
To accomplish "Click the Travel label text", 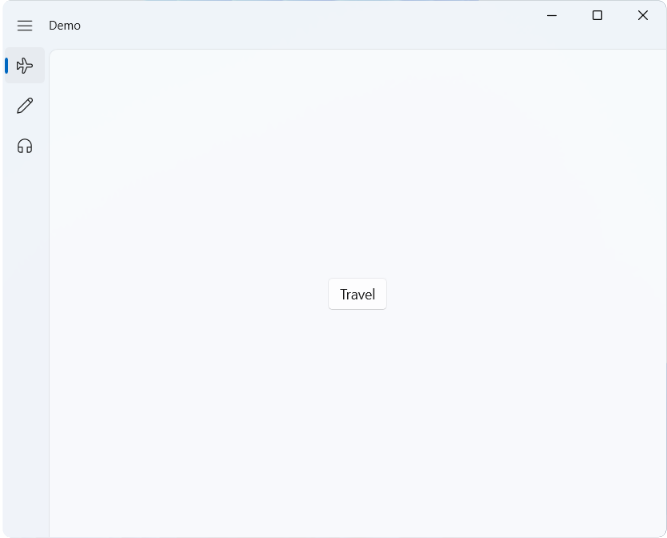I will [x=357, y=294].
